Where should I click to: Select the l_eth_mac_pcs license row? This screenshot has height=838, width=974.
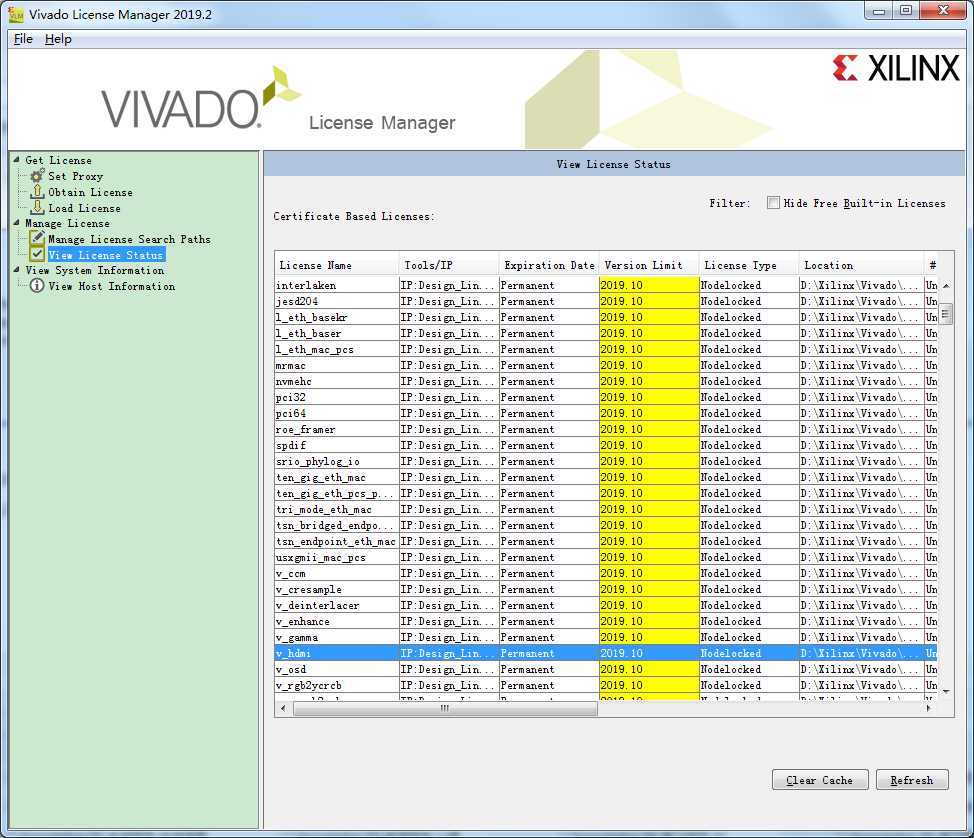pos(606,349)
